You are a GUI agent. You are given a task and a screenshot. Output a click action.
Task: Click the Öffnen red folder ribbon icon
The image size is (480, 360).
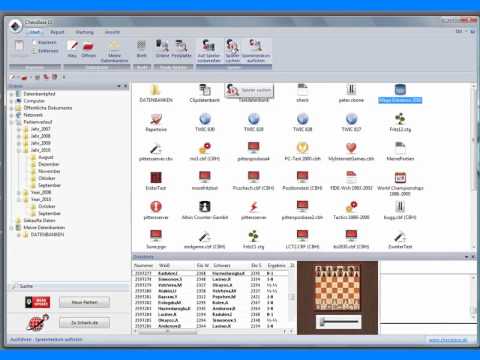tap(88, 48)
